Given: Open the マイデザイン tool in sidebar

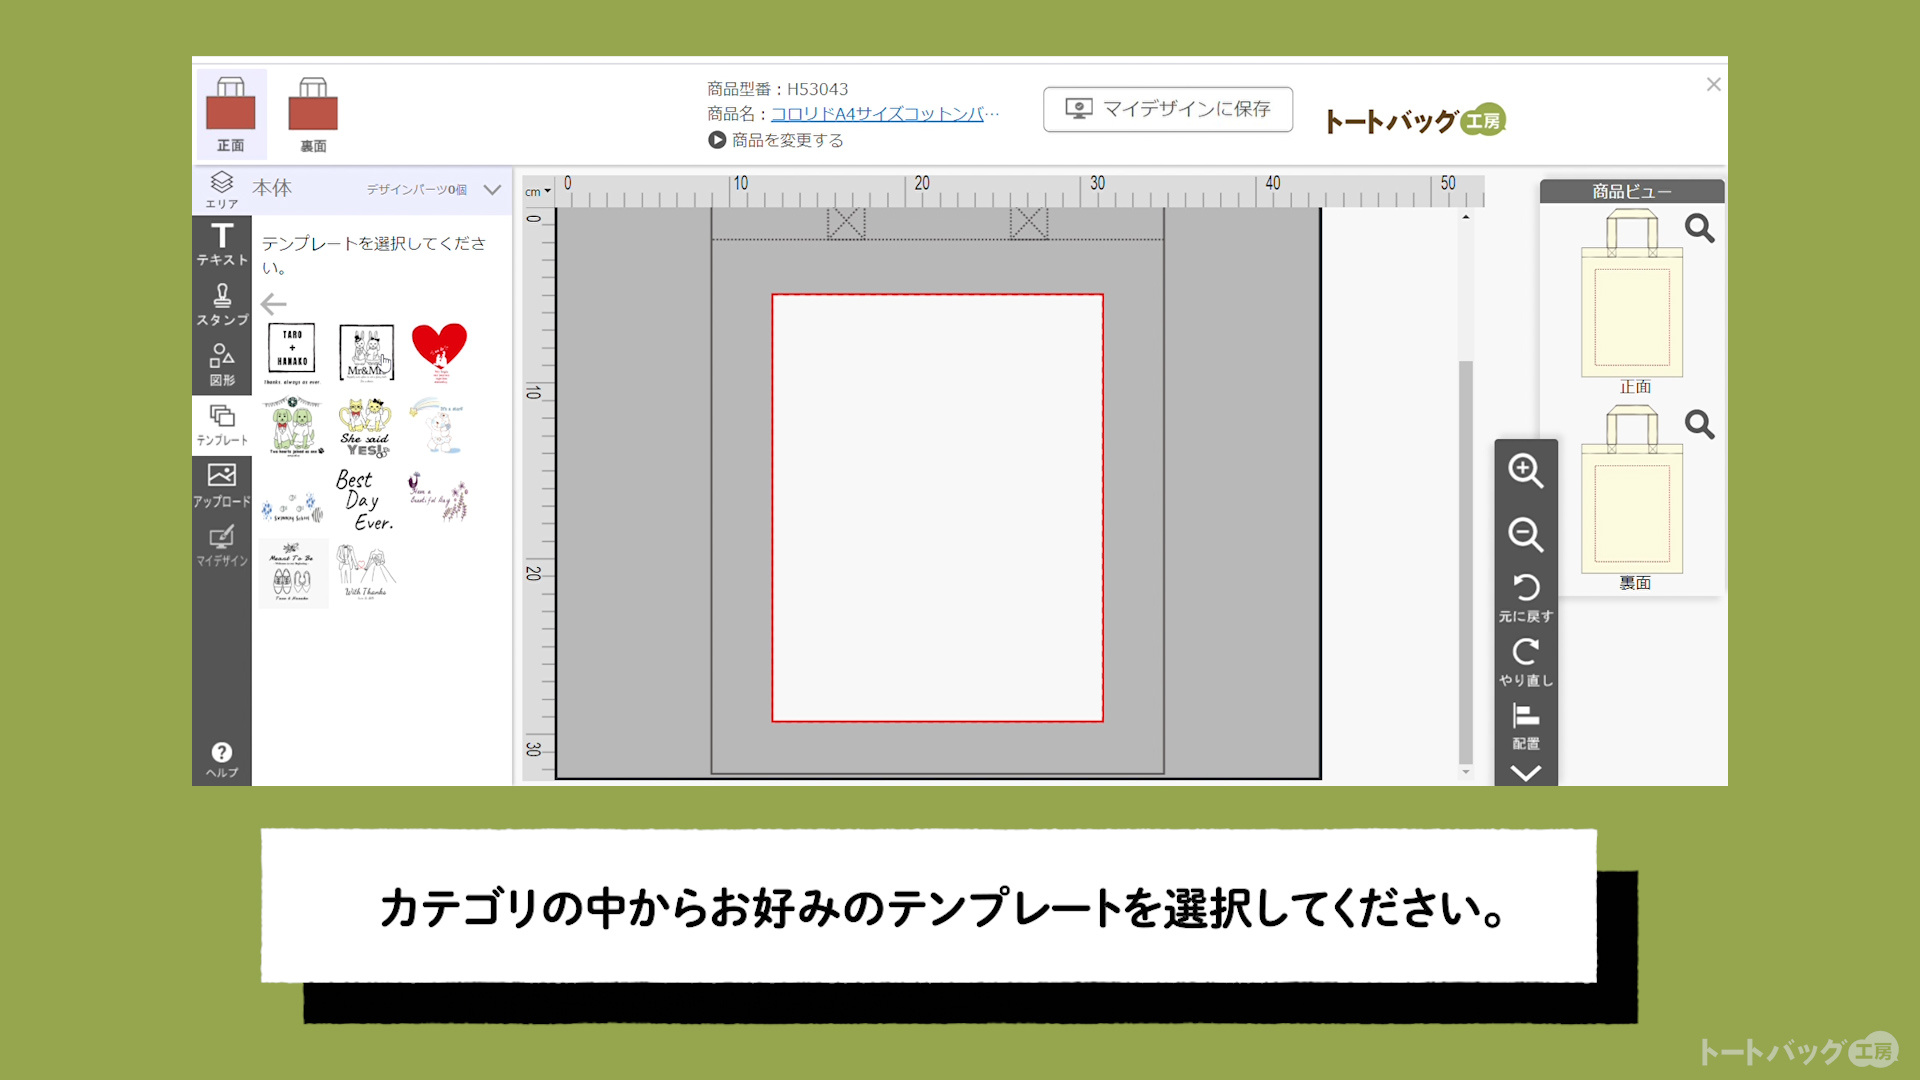Looking at the screenshot, I should [222, 545].
